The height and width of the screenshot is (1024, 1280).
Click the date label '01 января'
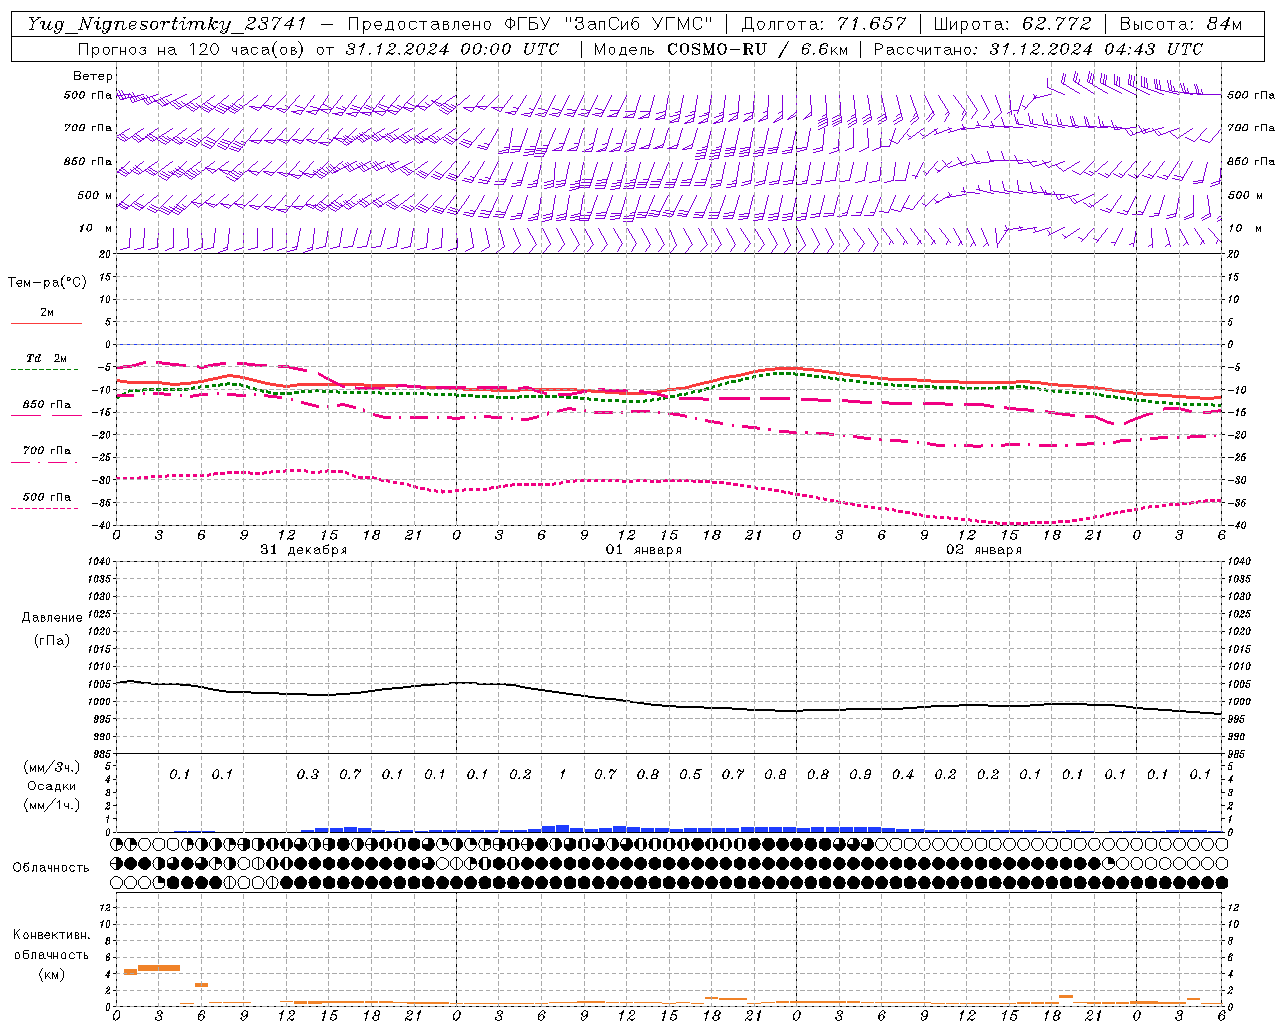pos(644,550)
